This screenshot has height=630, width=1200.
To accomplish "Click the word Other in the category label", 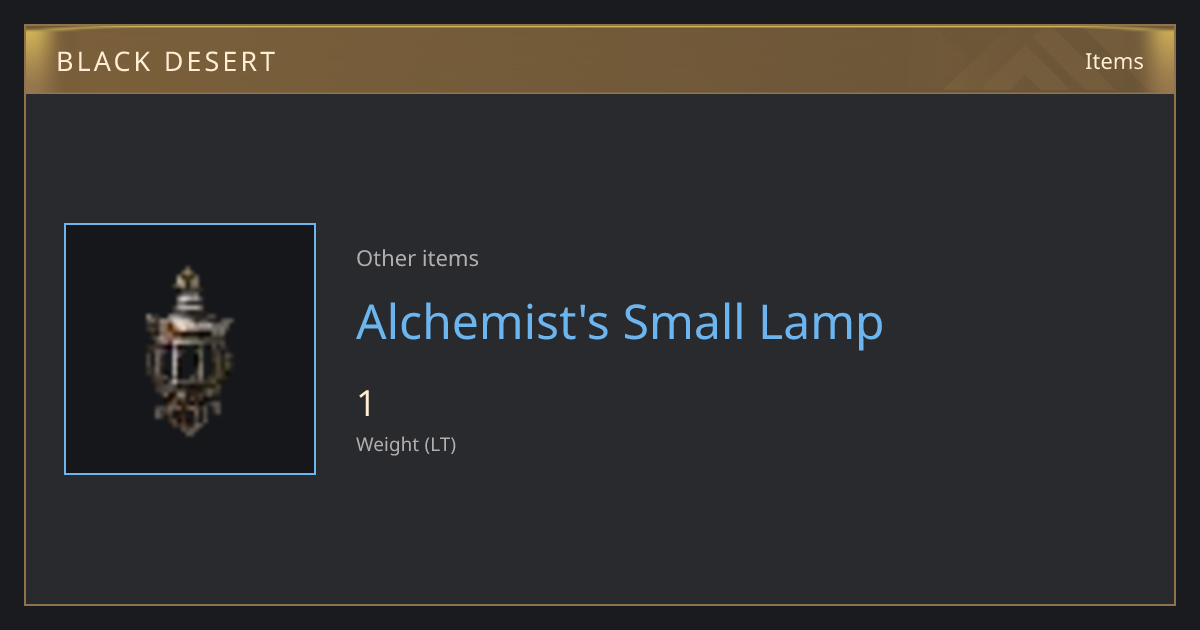I will (385, 258).
